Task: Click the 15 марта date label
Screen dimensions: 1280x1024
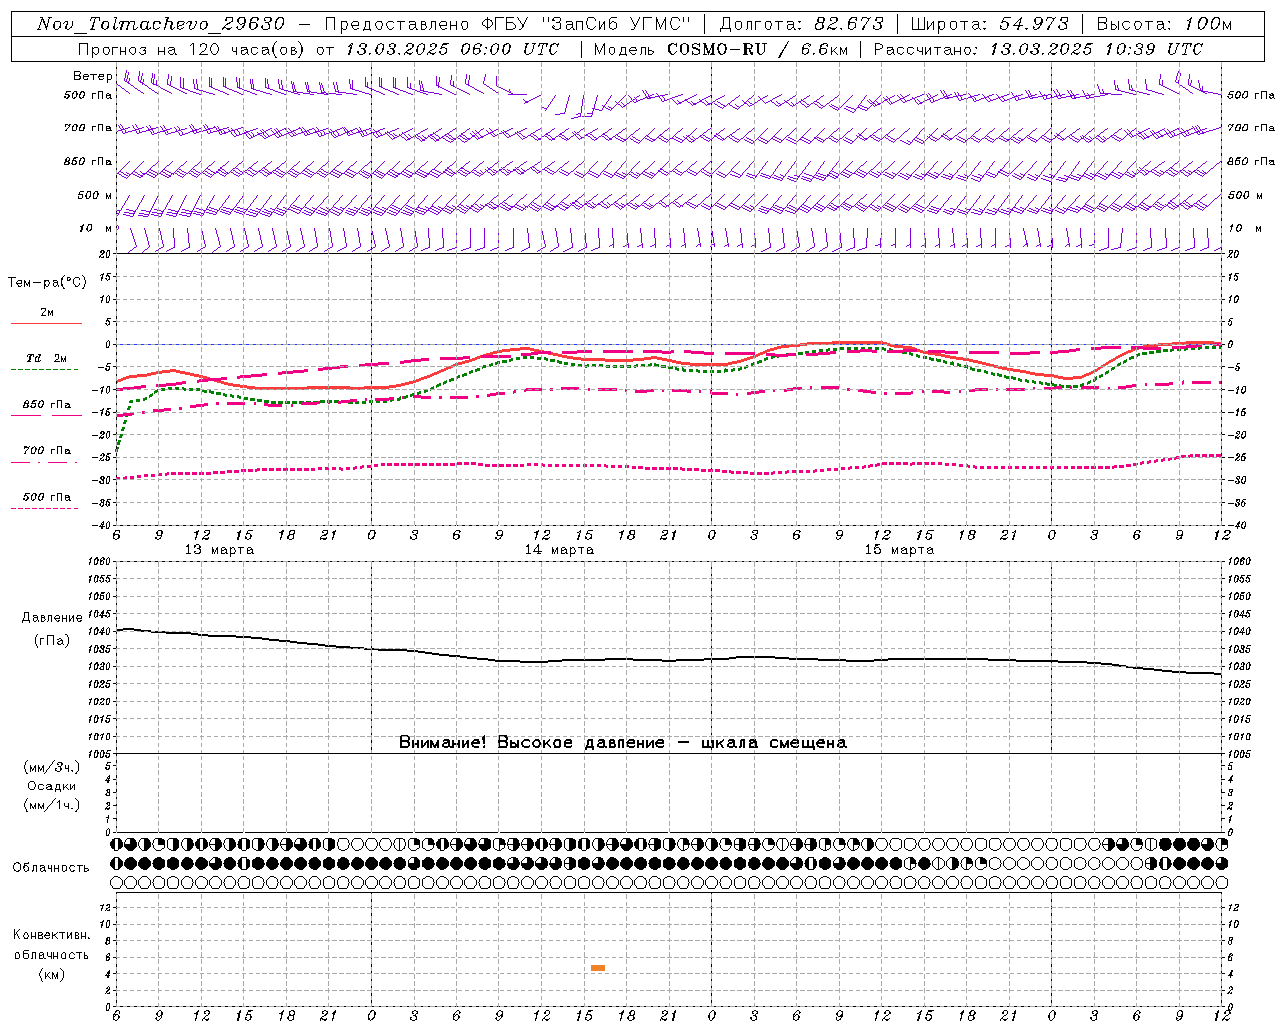Action: point(899,550)
